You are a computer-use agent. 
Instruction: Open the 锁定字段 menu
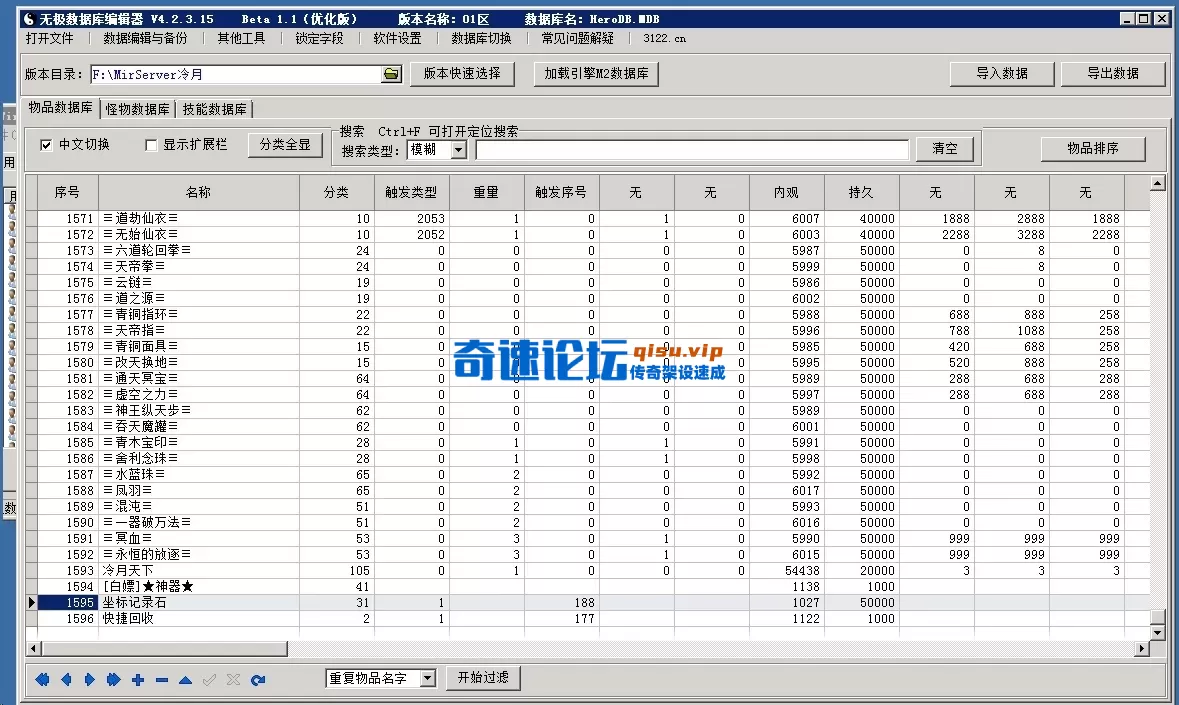click(320, 38)
